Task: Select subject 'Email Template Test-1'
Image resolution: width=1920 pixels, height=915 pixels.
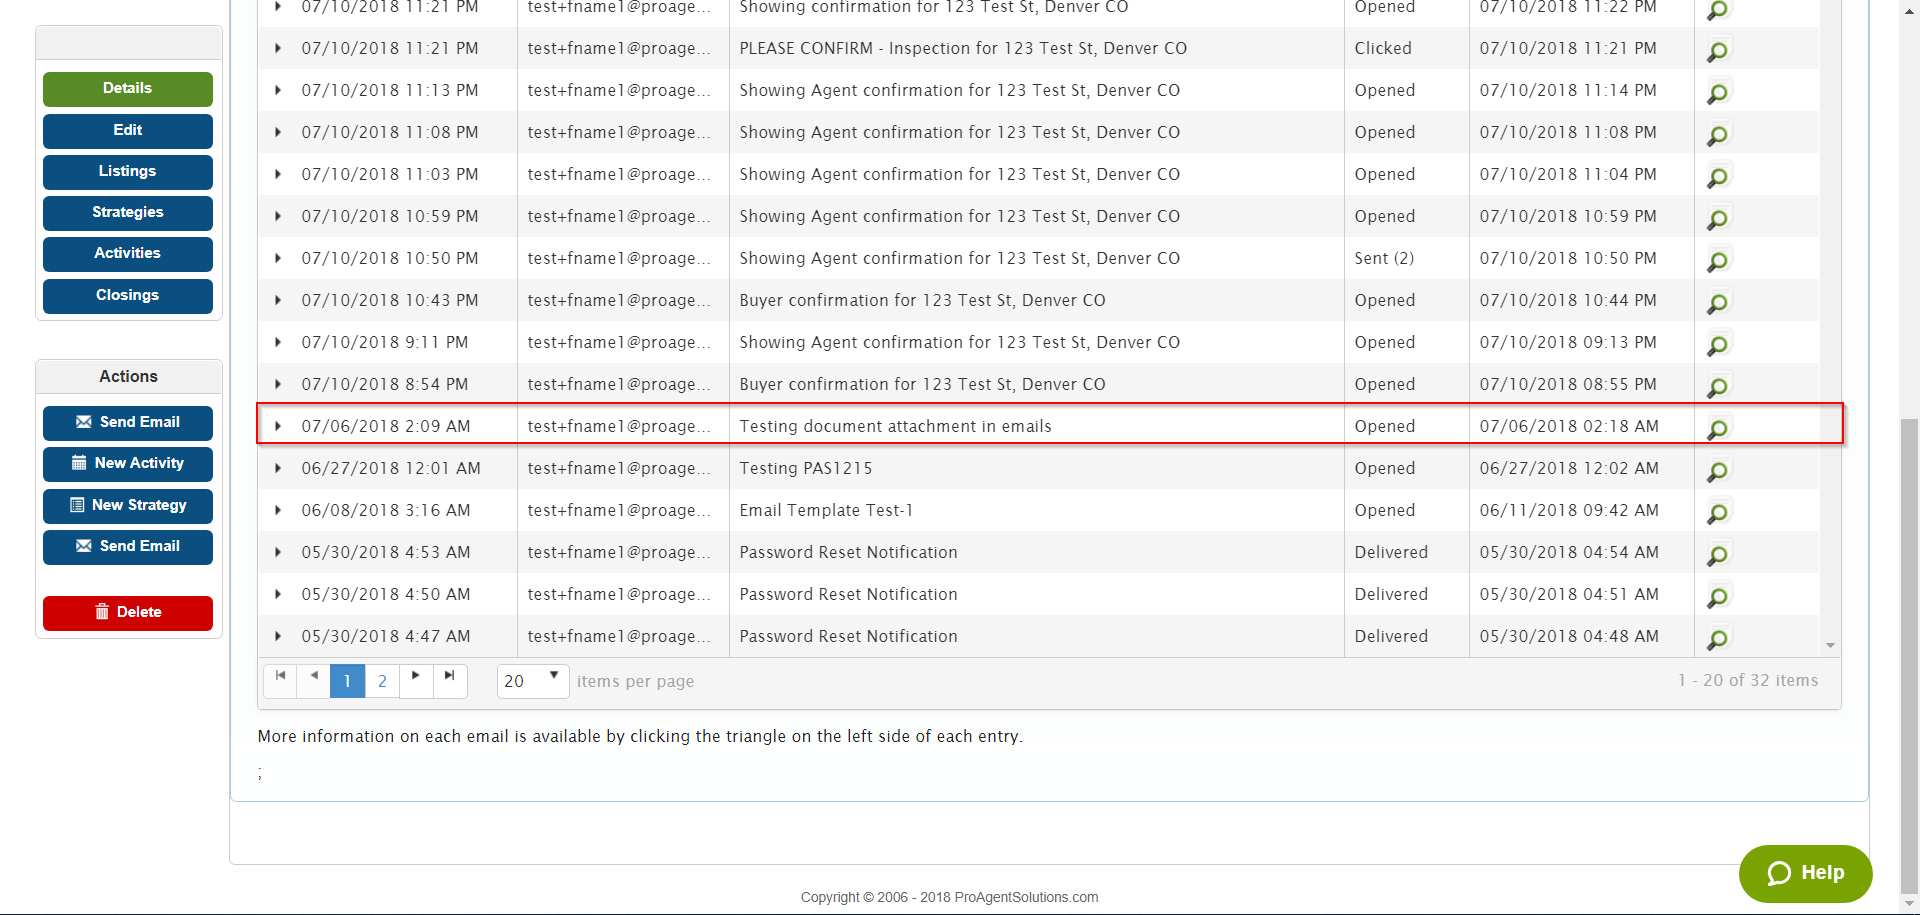Action: (x=826, y=510)
